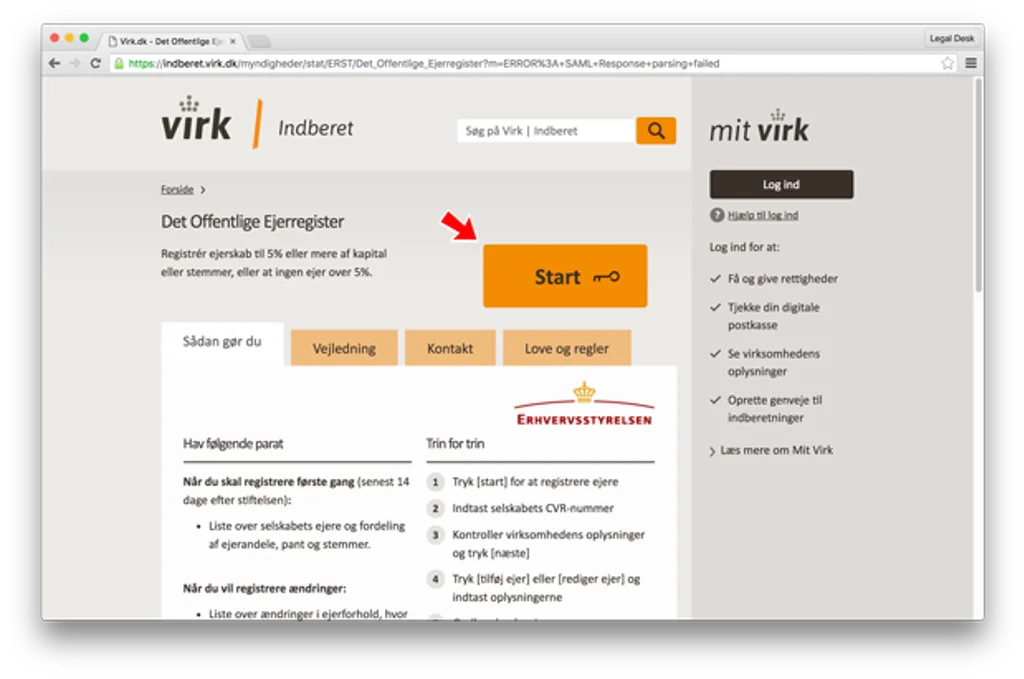Click step 1 Tryk [start] for at registrere ejere
Viewport: 1024px width, 679px height.
(536, 482)
